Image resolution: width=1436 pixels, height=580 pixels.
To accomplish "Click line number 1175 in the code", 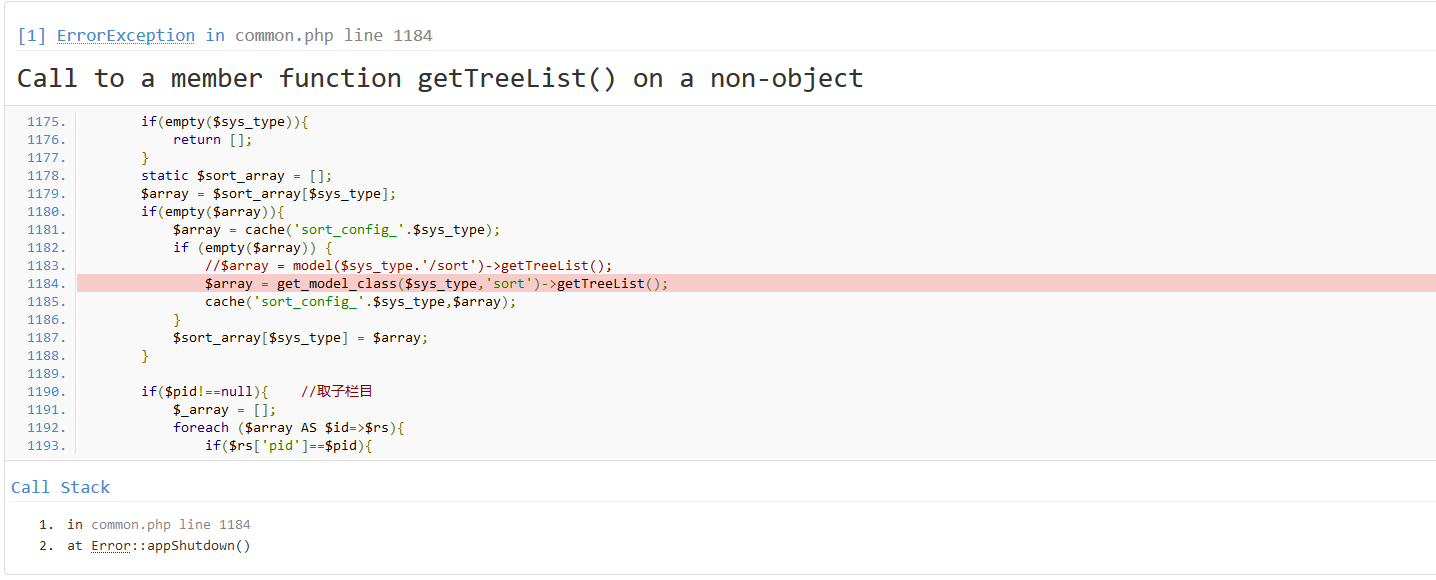I will point(46,122).
